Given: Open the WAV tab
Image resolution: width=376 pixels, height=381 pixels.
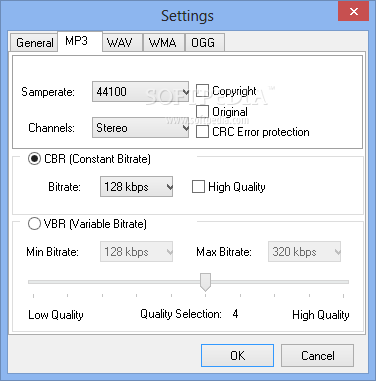Looking at the screenshot, I should point(122,43).
